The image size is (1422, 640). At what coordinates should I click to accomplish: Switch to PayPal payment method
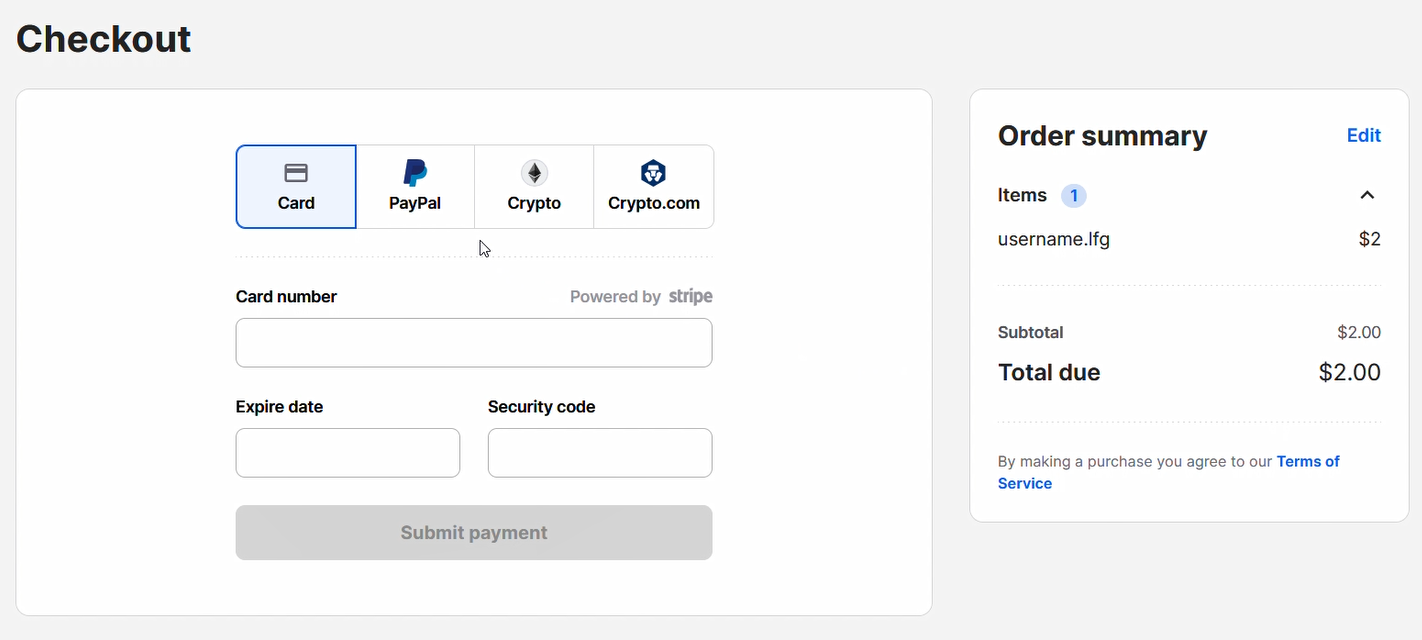click(415, 187)
